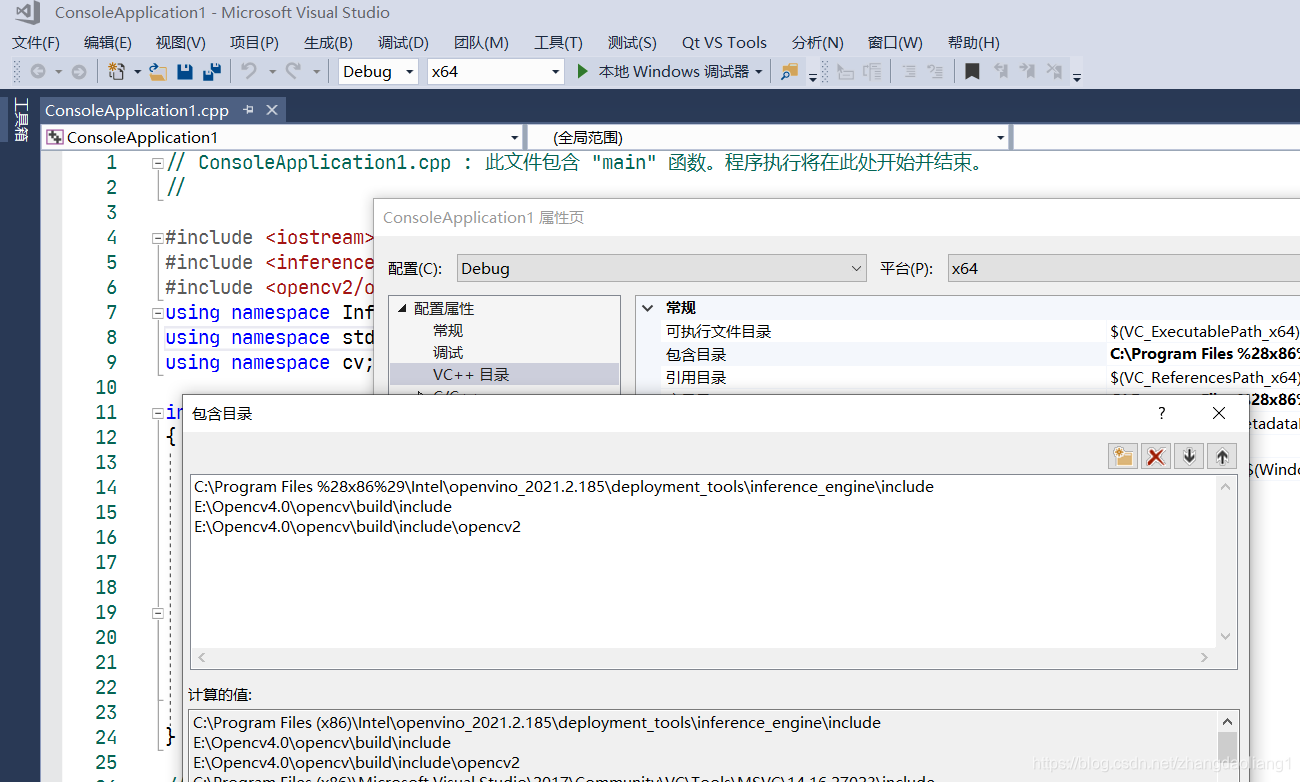Image resolution: width=1300 pixels, height=782 pixels.
Task: Go to the next bookmark icon
Action: (x=1027, y=72)
